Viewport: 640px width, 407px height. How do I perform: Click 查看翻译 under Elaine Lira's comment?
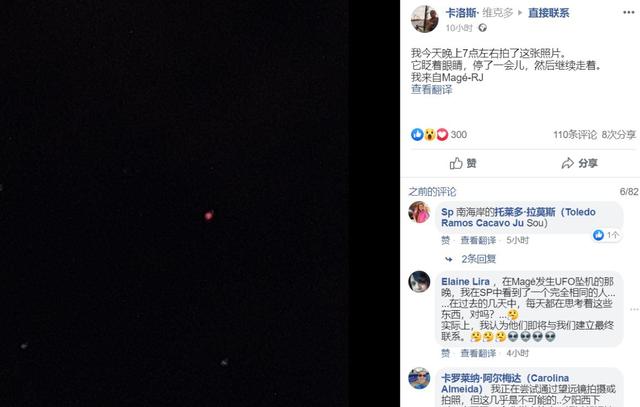[x=478, y=353]
